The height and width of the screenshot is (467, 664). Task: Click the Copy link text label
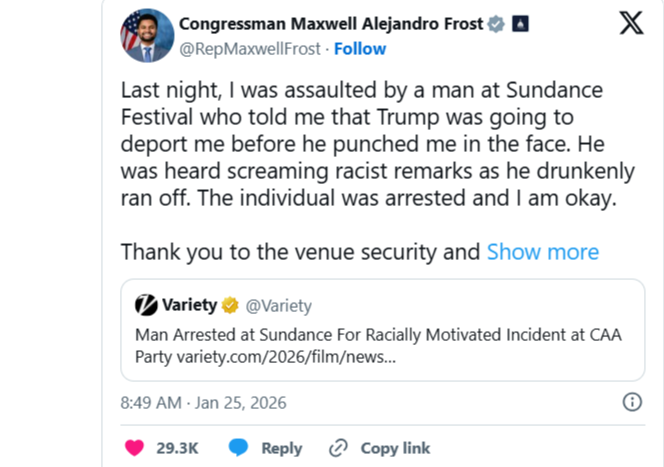(394, 448)
